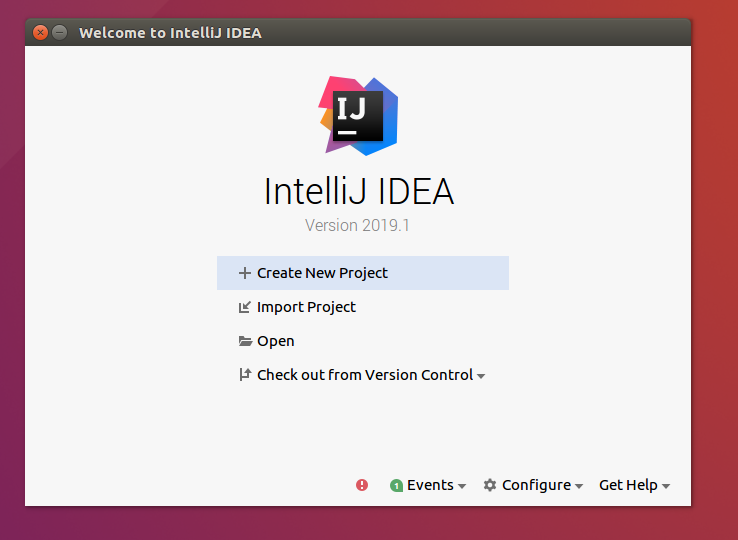Click the Version 2019.1 text

tap(357, 225)
